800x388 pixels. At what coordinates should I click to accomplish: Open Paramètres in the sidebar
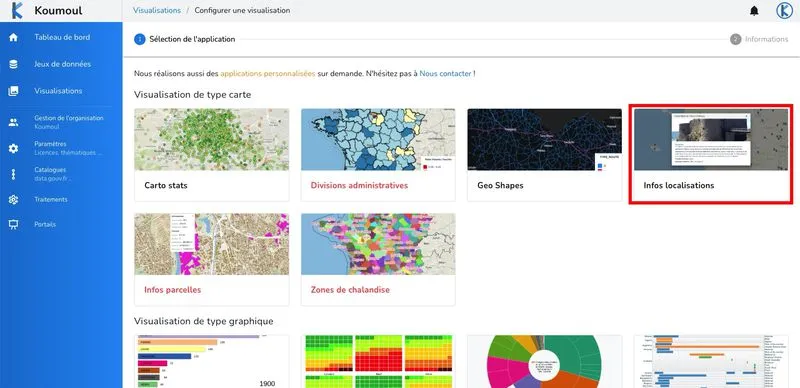coord(61,149)
